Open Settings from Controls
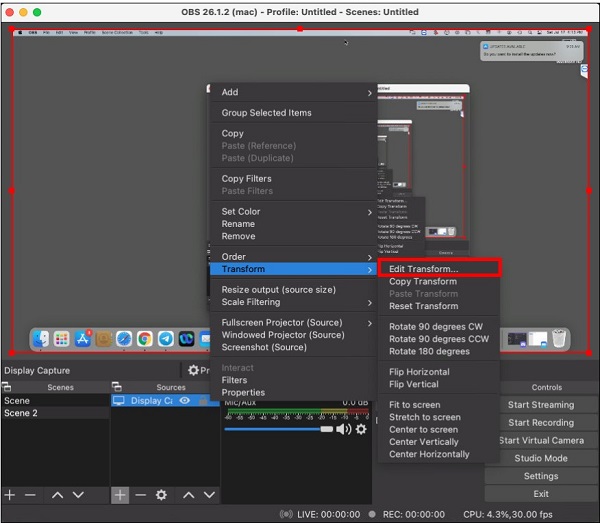This screenshot has width=600, height=523. point(541,476)
